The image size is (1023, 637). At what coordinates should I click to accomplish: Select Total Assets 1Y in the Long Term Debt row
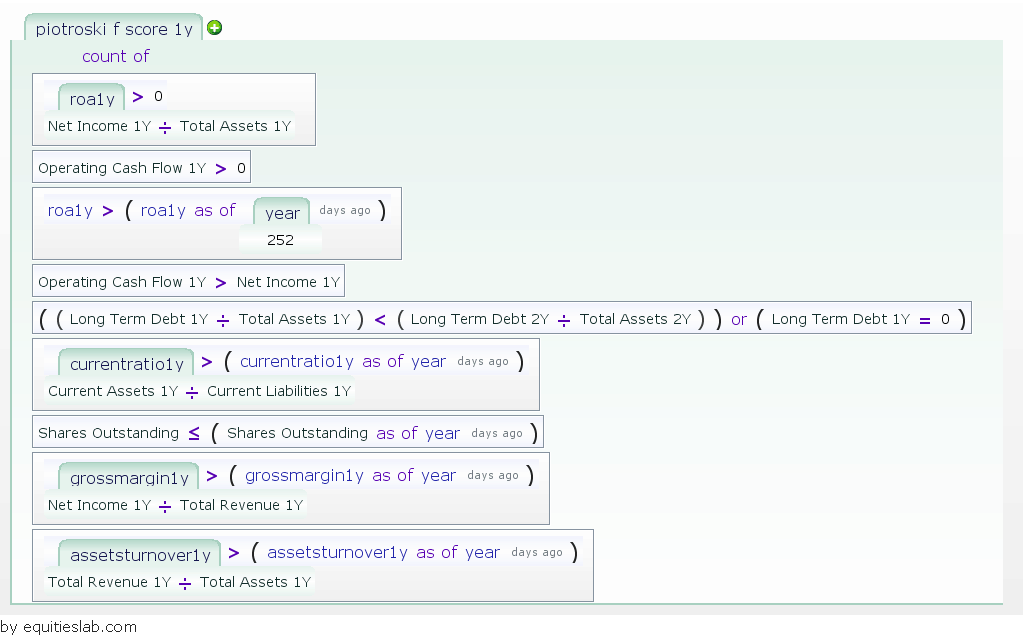point(294,319)
